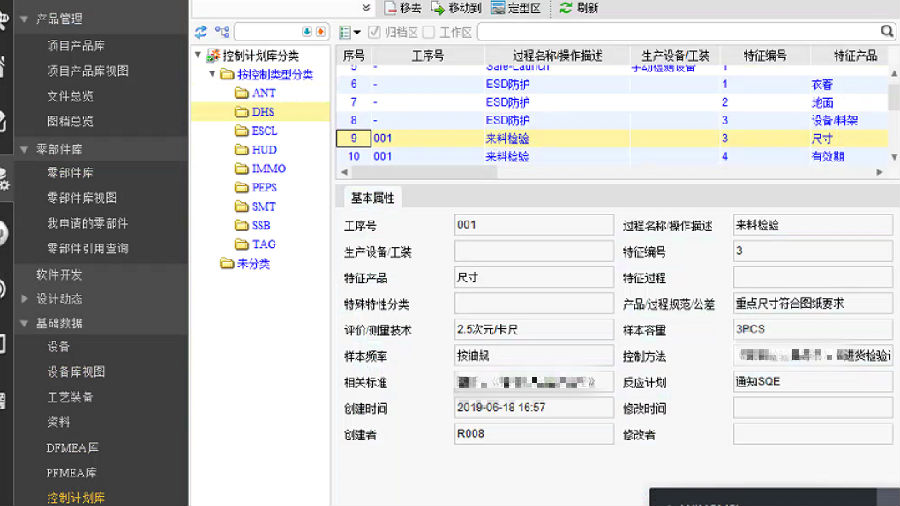Open the SMT folder in tree
The image size is (900, 506).
(263, 206)
